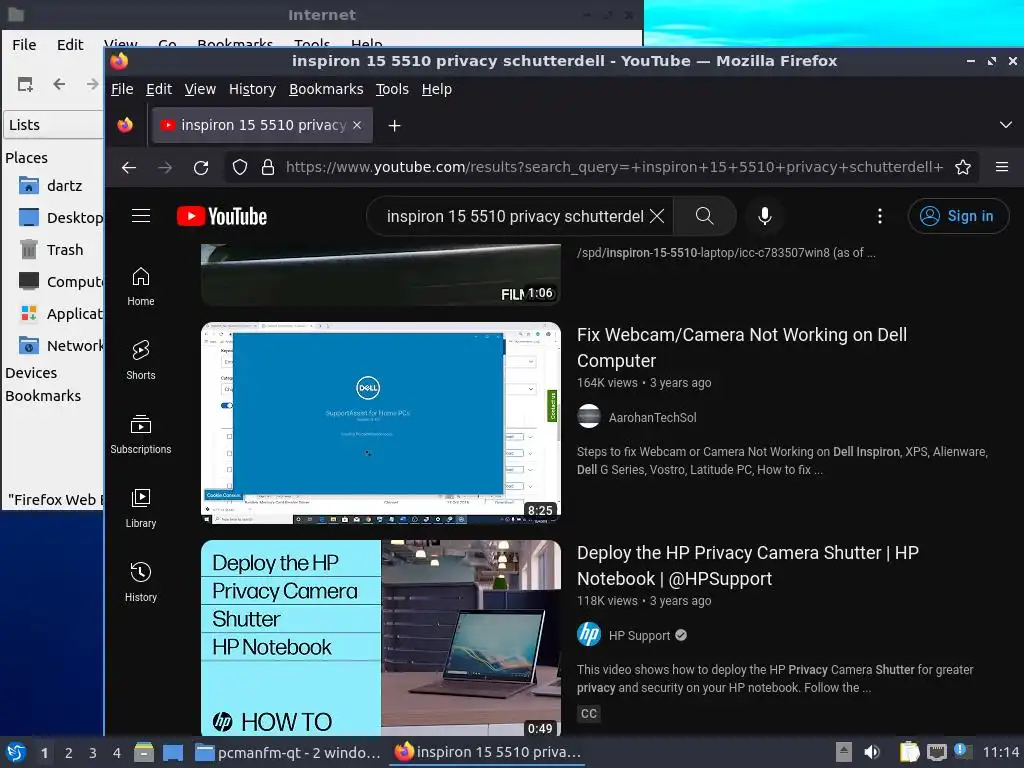The width and height of the screenshot is (1024, 768).
Task: Open Firefox Edit menu
Action: (x=159, y=89)
